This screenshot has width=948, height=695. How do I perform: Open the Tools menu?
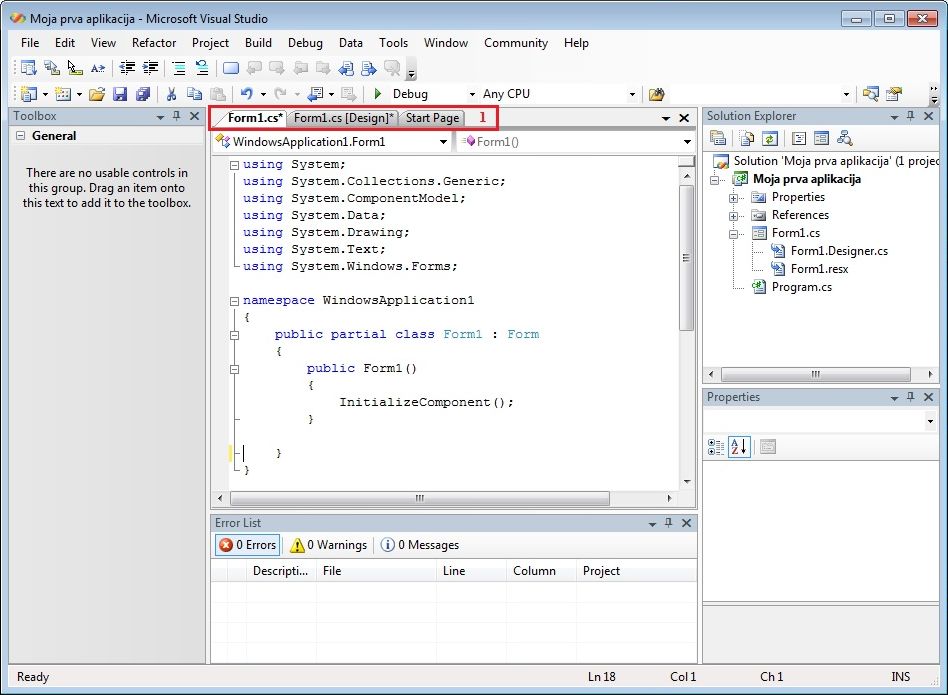coord(394,42)
